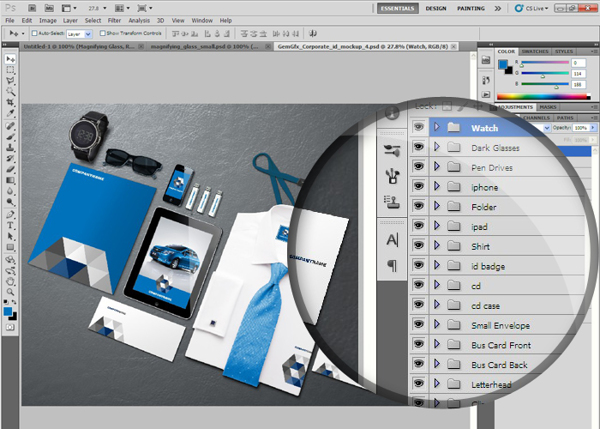
Task: Click the color spectrum ramp bar
Action: tap(543, 96)
